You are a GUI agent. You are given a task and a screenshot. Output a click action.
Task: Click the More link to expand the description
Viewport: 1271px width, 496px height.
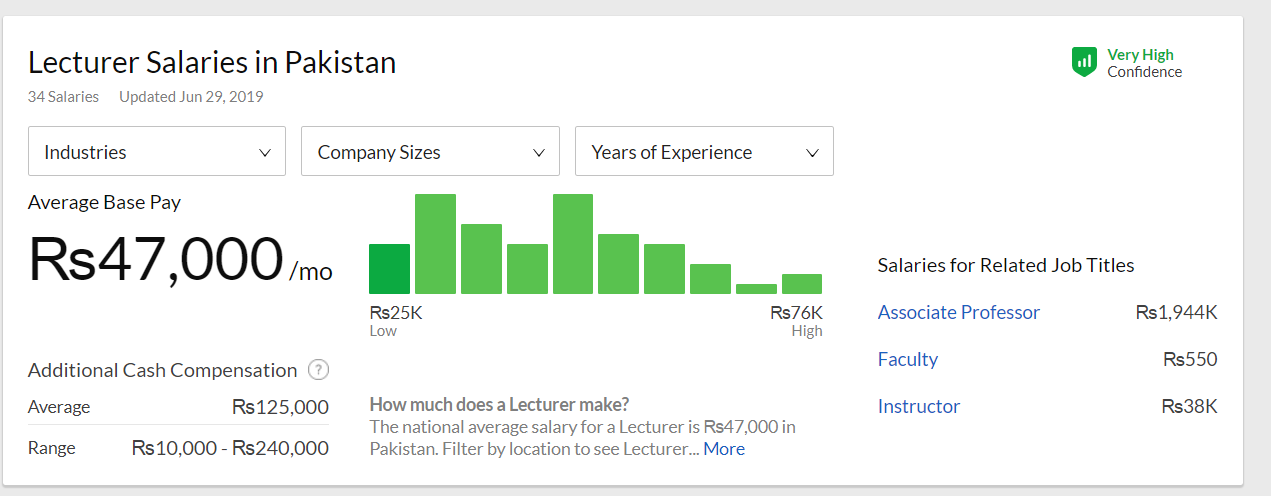click(x=723, y=449)
